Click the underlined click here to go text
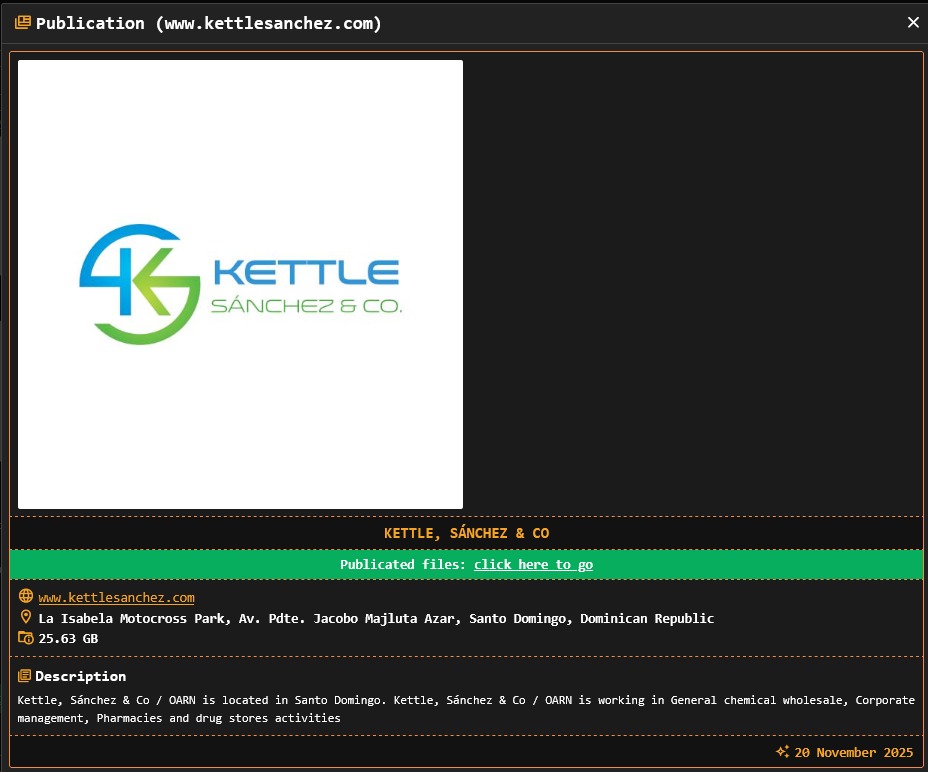928x772 pixels. [x=533, y=564]
